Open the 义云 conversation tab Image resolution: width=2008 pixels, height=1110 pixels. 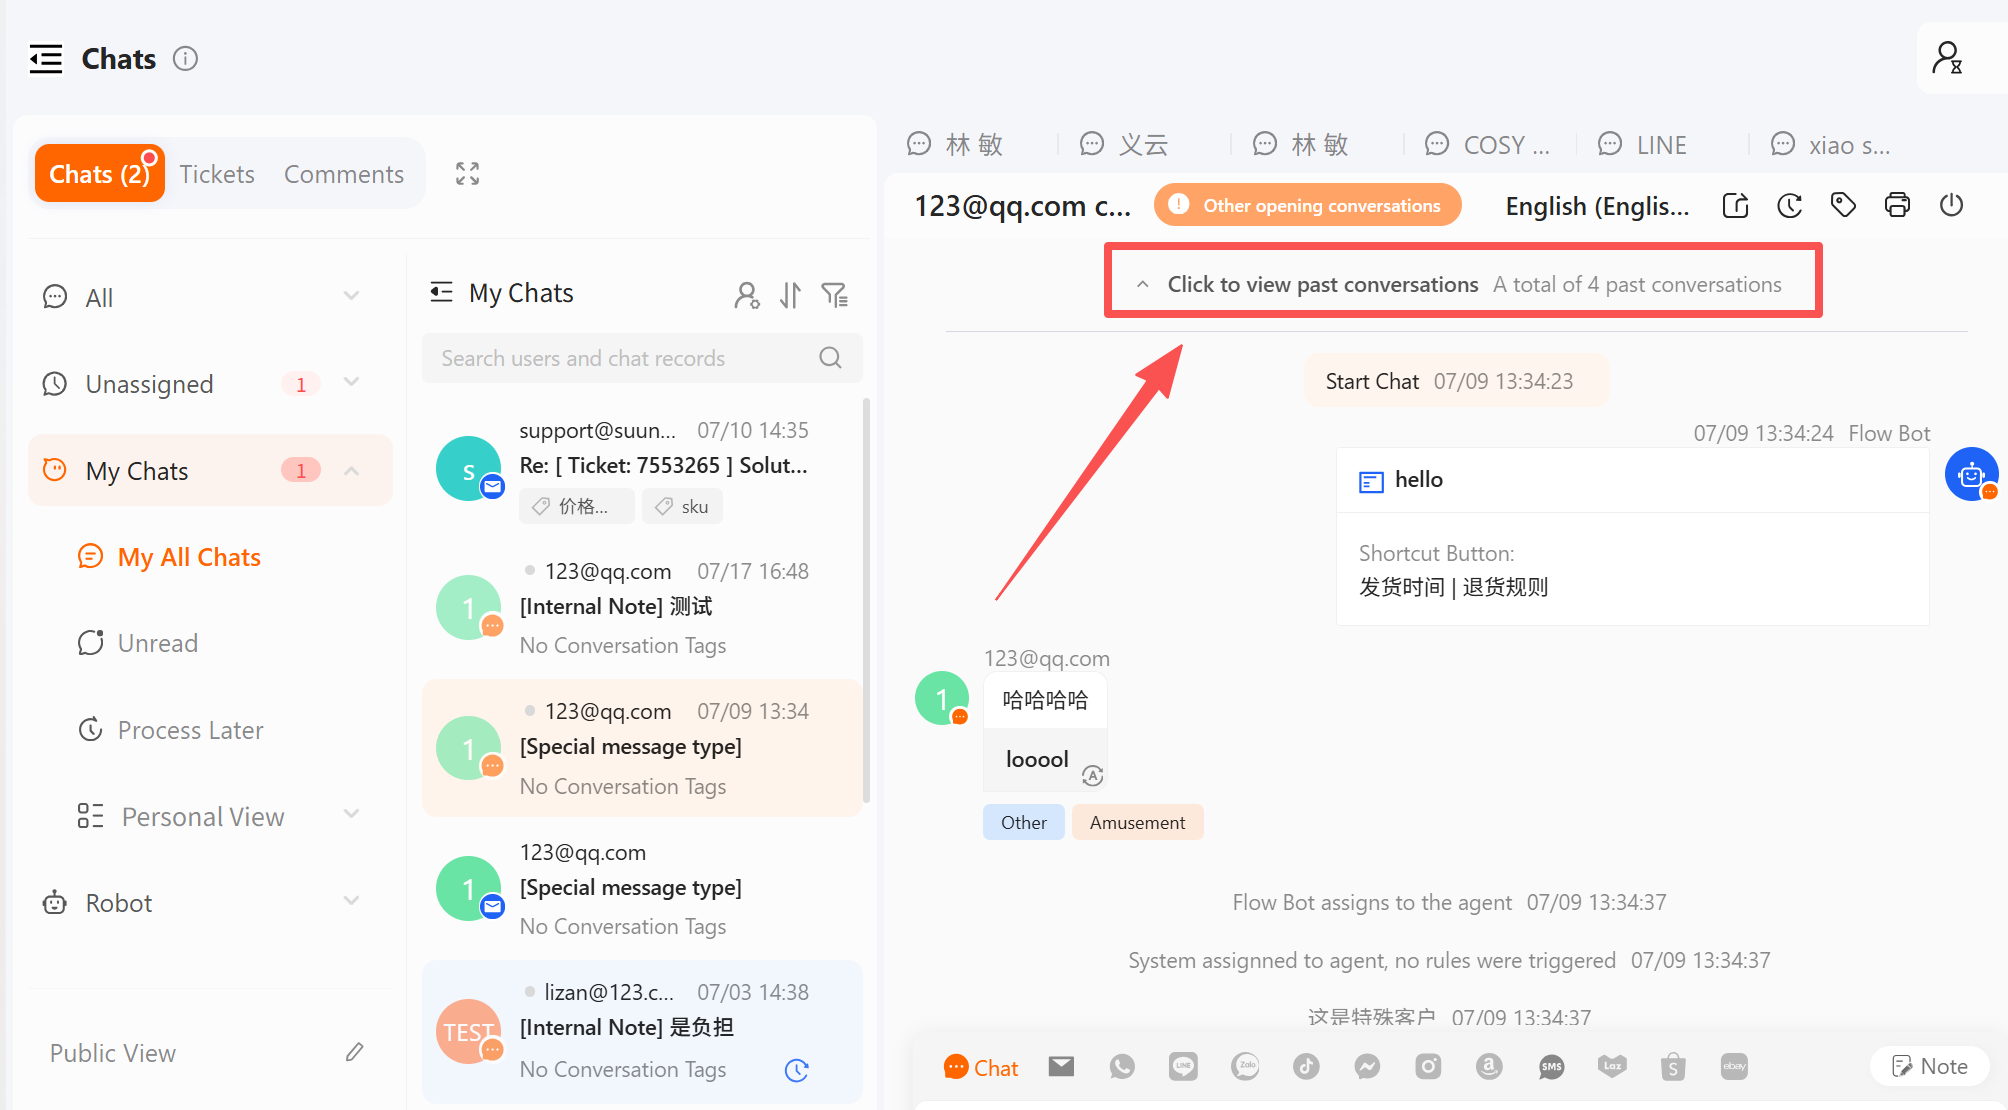1125,145
